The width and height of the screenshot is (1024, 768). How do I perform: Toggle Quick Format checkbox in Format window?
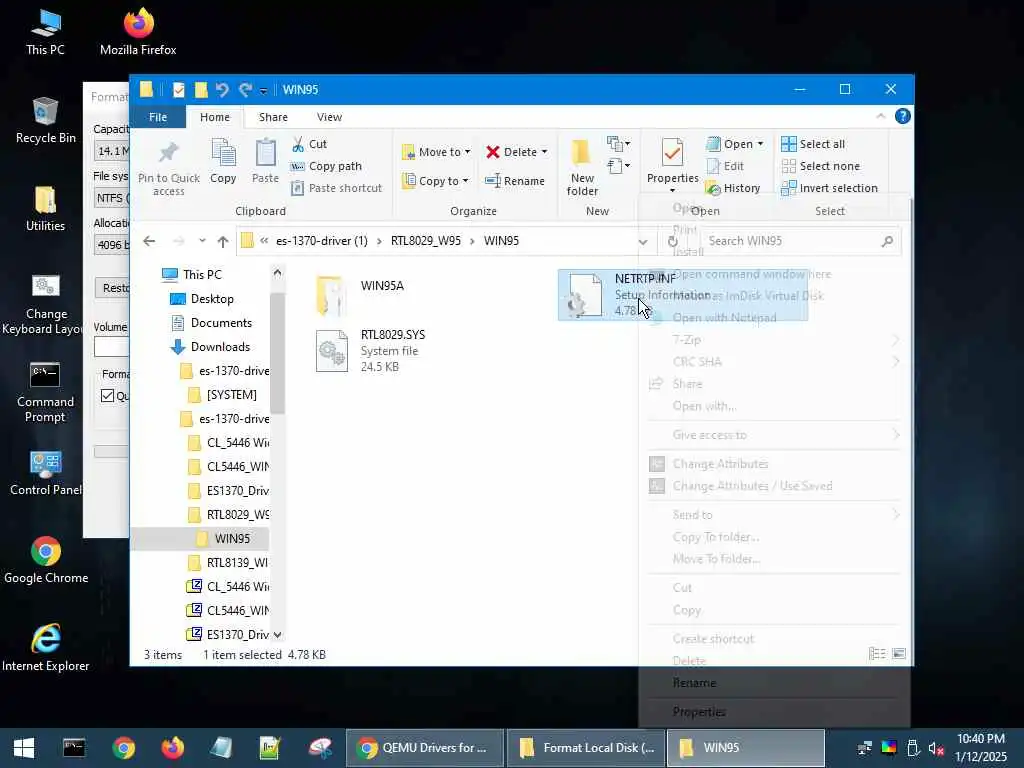coord(108,396)
